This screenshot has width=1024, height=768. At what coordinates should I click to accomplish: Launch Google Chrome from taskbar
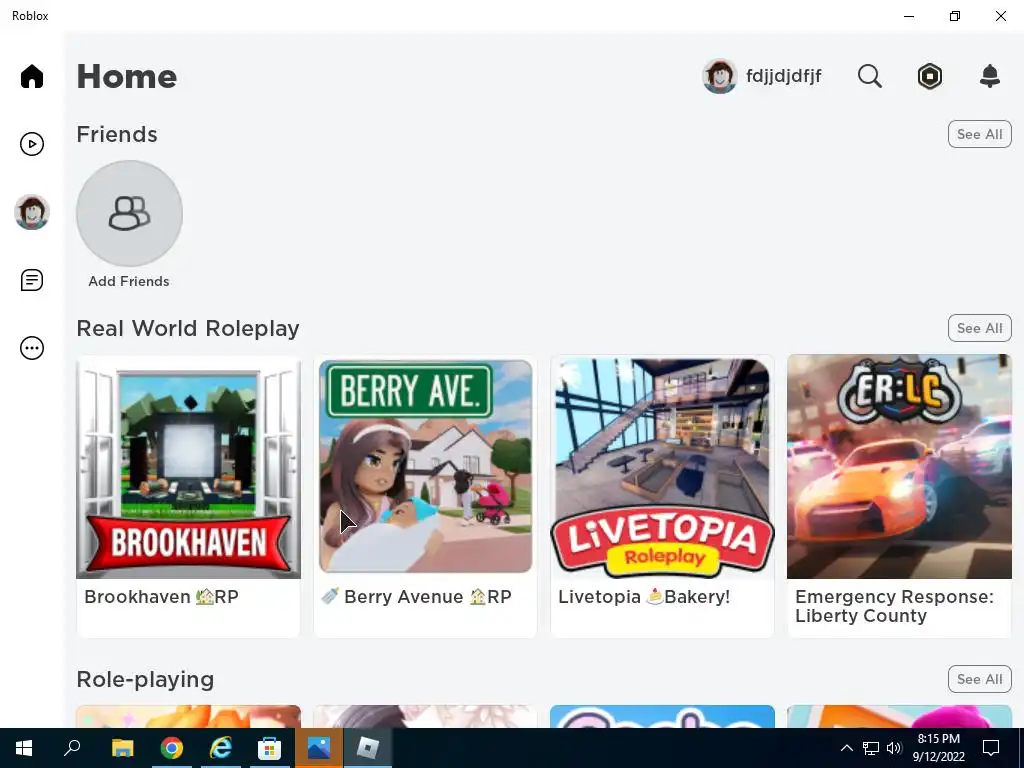pos(171,748)
